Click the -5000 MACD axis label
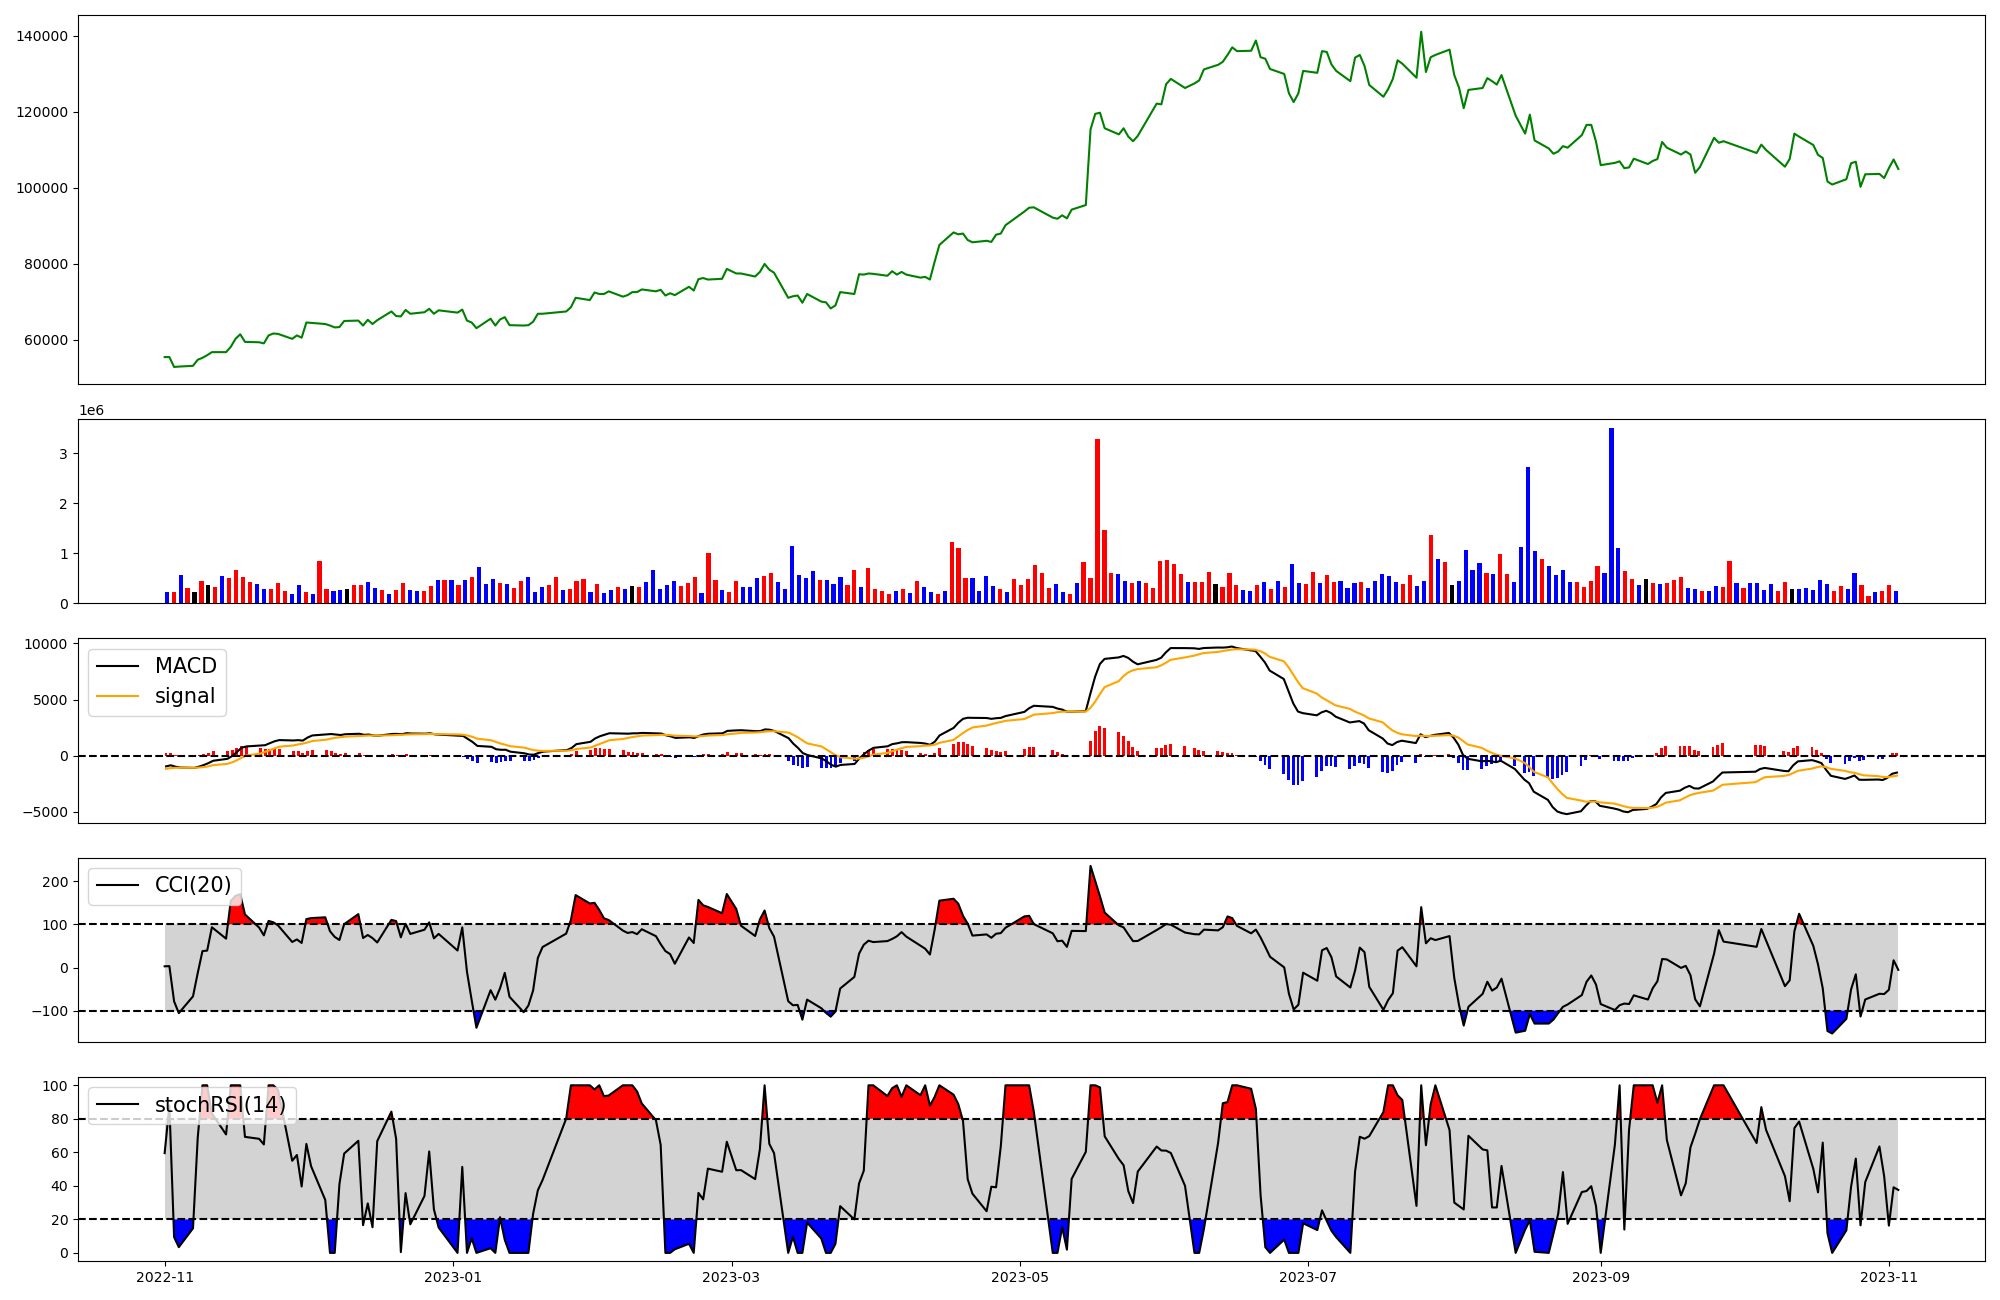 (x=45, y=812)
